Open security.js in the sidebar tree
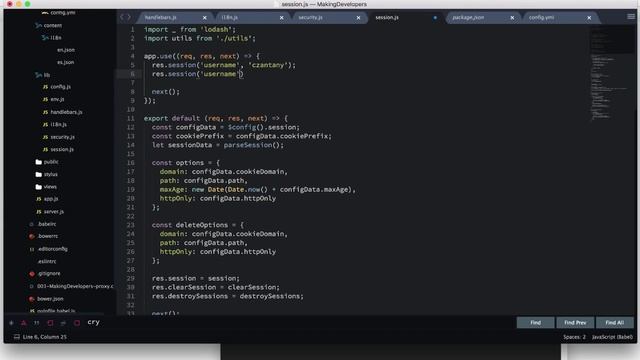This screenshot has height=360, width=640. [x=59, y=137]
